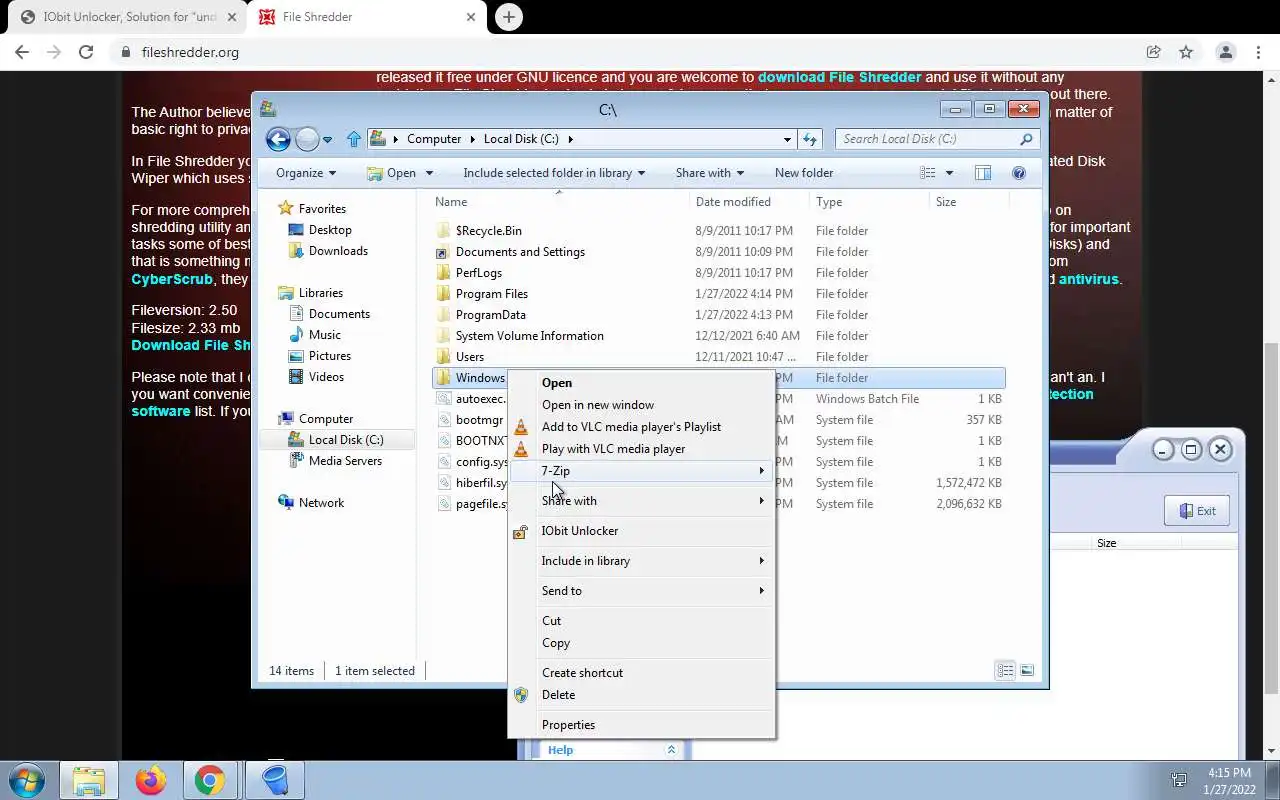1280x800 pixels.
Task: Expand address bar history dropdown
Action: pyautogui.click(x=787, y=139)
